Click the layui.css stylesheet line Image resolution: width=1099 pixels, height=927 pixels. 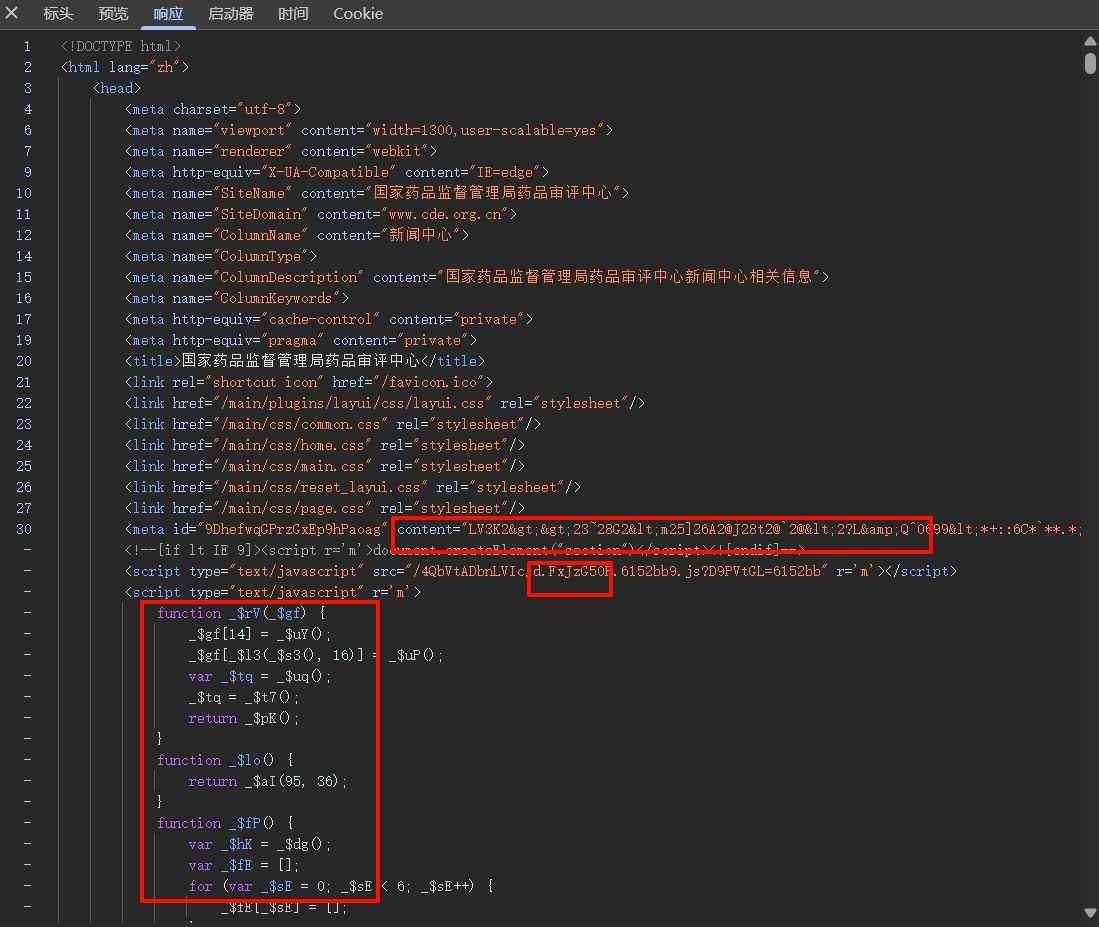[x=385, y=404]
